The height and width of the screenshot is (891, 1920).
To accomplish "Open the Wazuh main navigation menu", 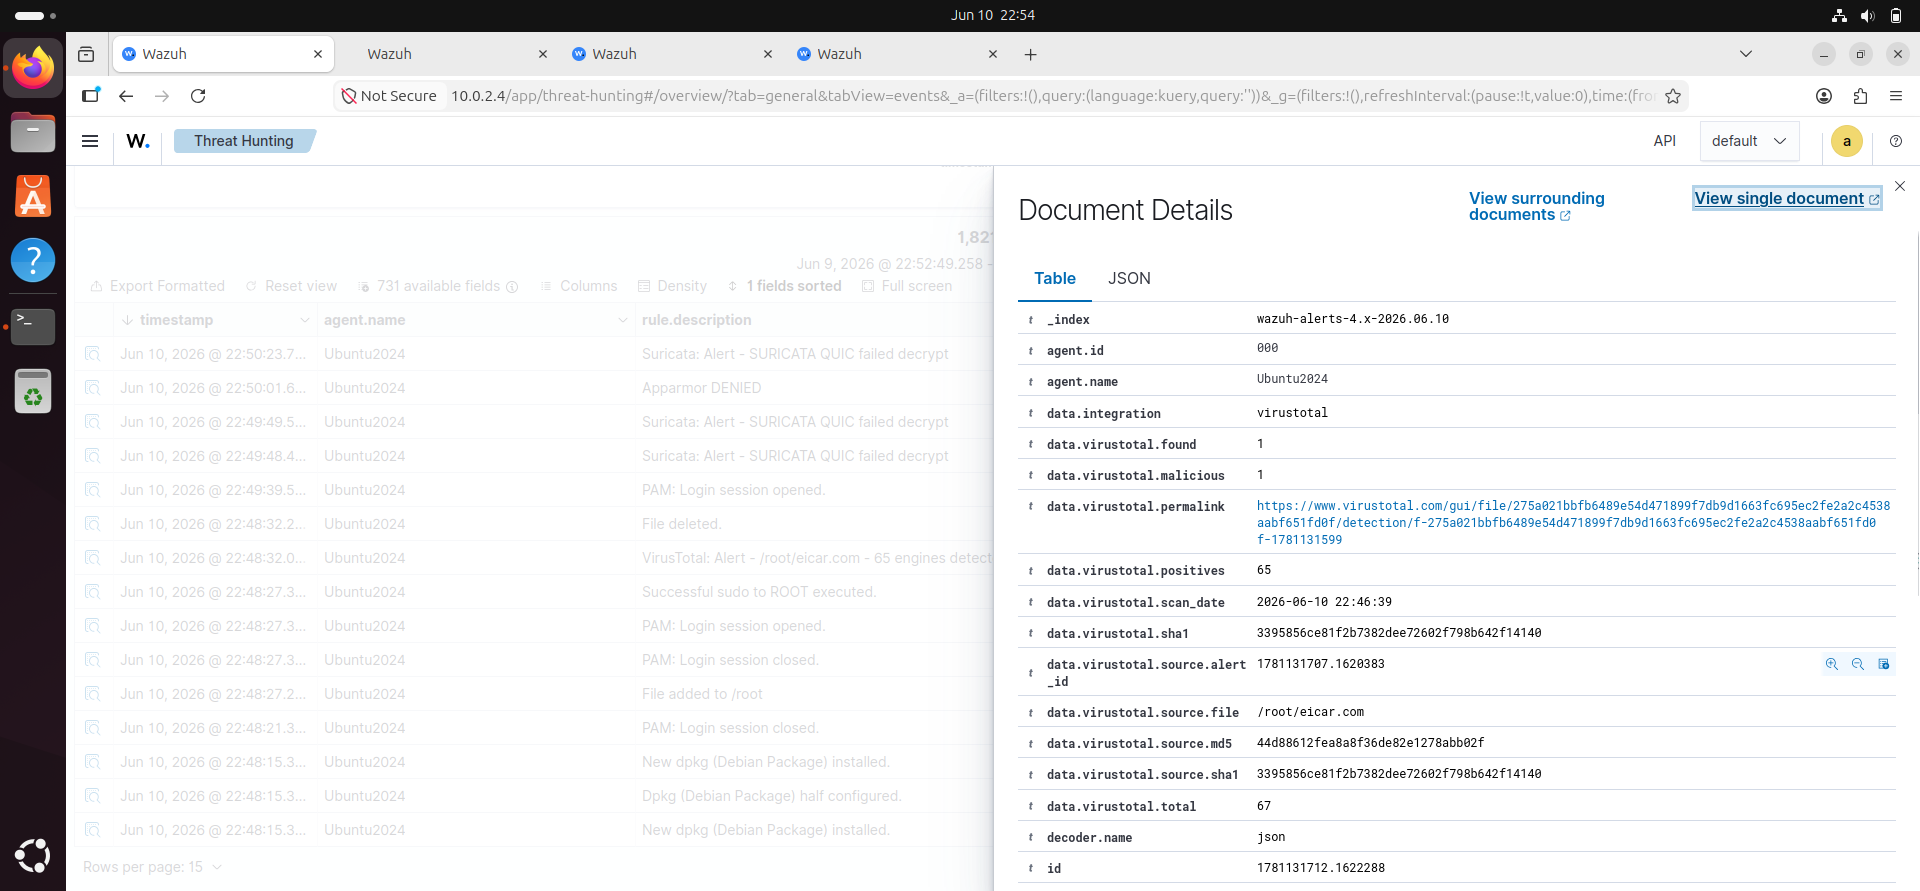I will (x=90, y=141).
